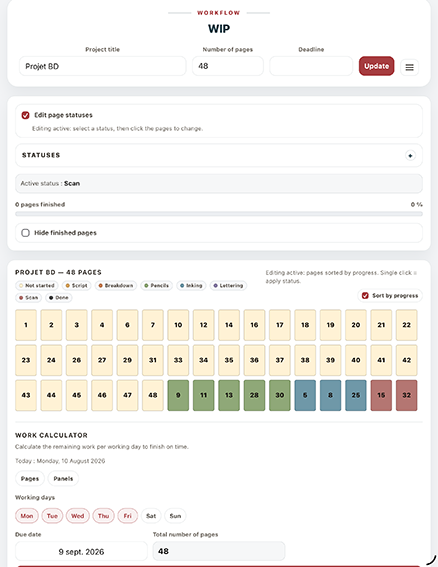This screenshot has width=438, height=567.
Task: Pick the Scan status chip
Action: tap(29, 298)
